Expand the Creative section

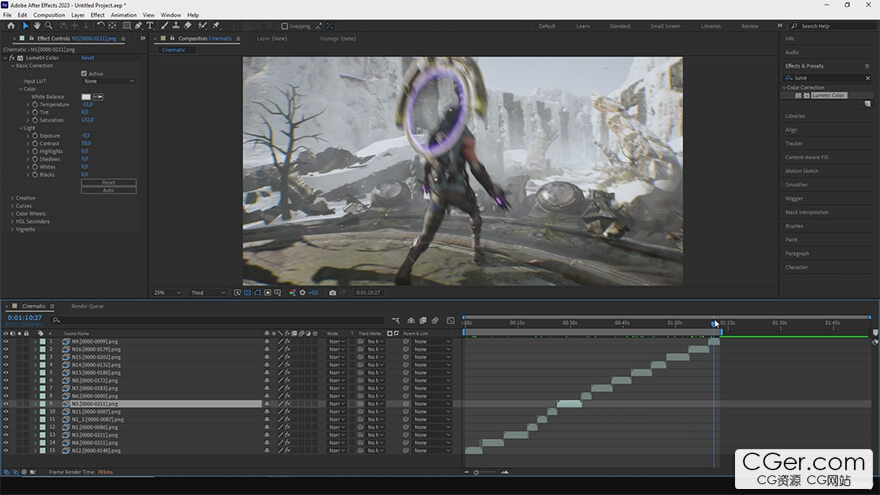[x=12, y=198]
